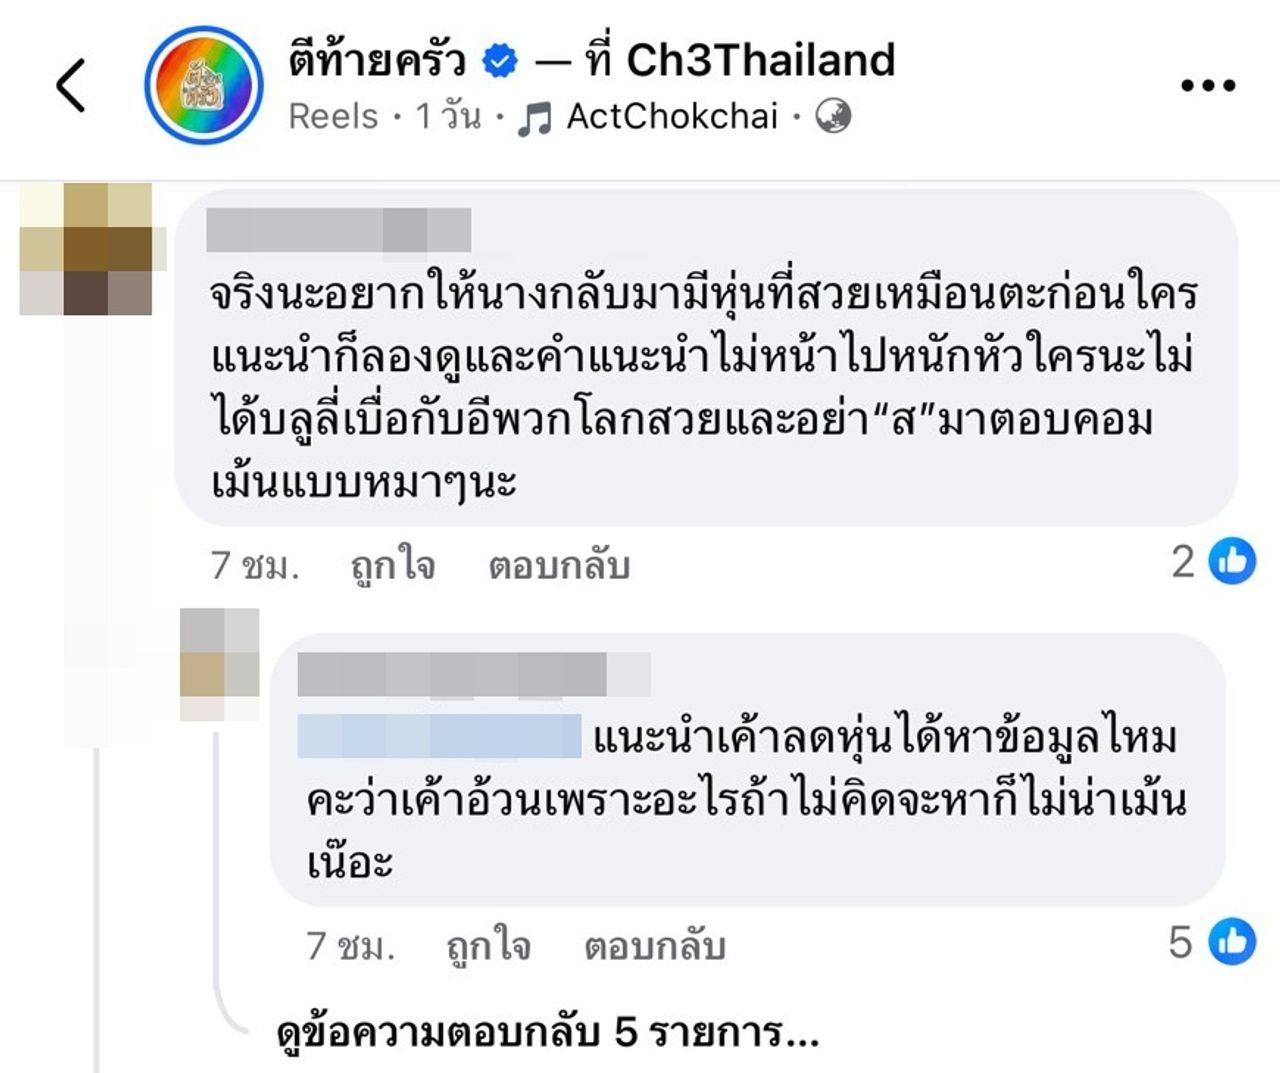The height and width of the screenshot is (1073, 1280).
Task: Like the first comment with ถูกใจ
Action: point(393,566)
